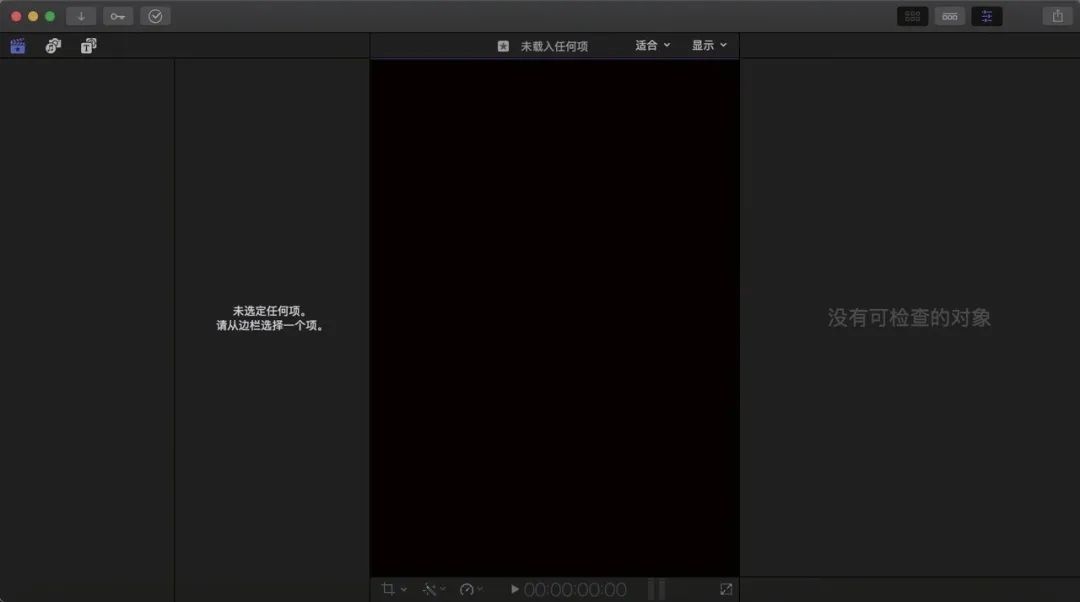The height and width of the screenshot is (602, 1080).
Task: Enter full-screen viewer with expand icon
Action: (726, 589)
